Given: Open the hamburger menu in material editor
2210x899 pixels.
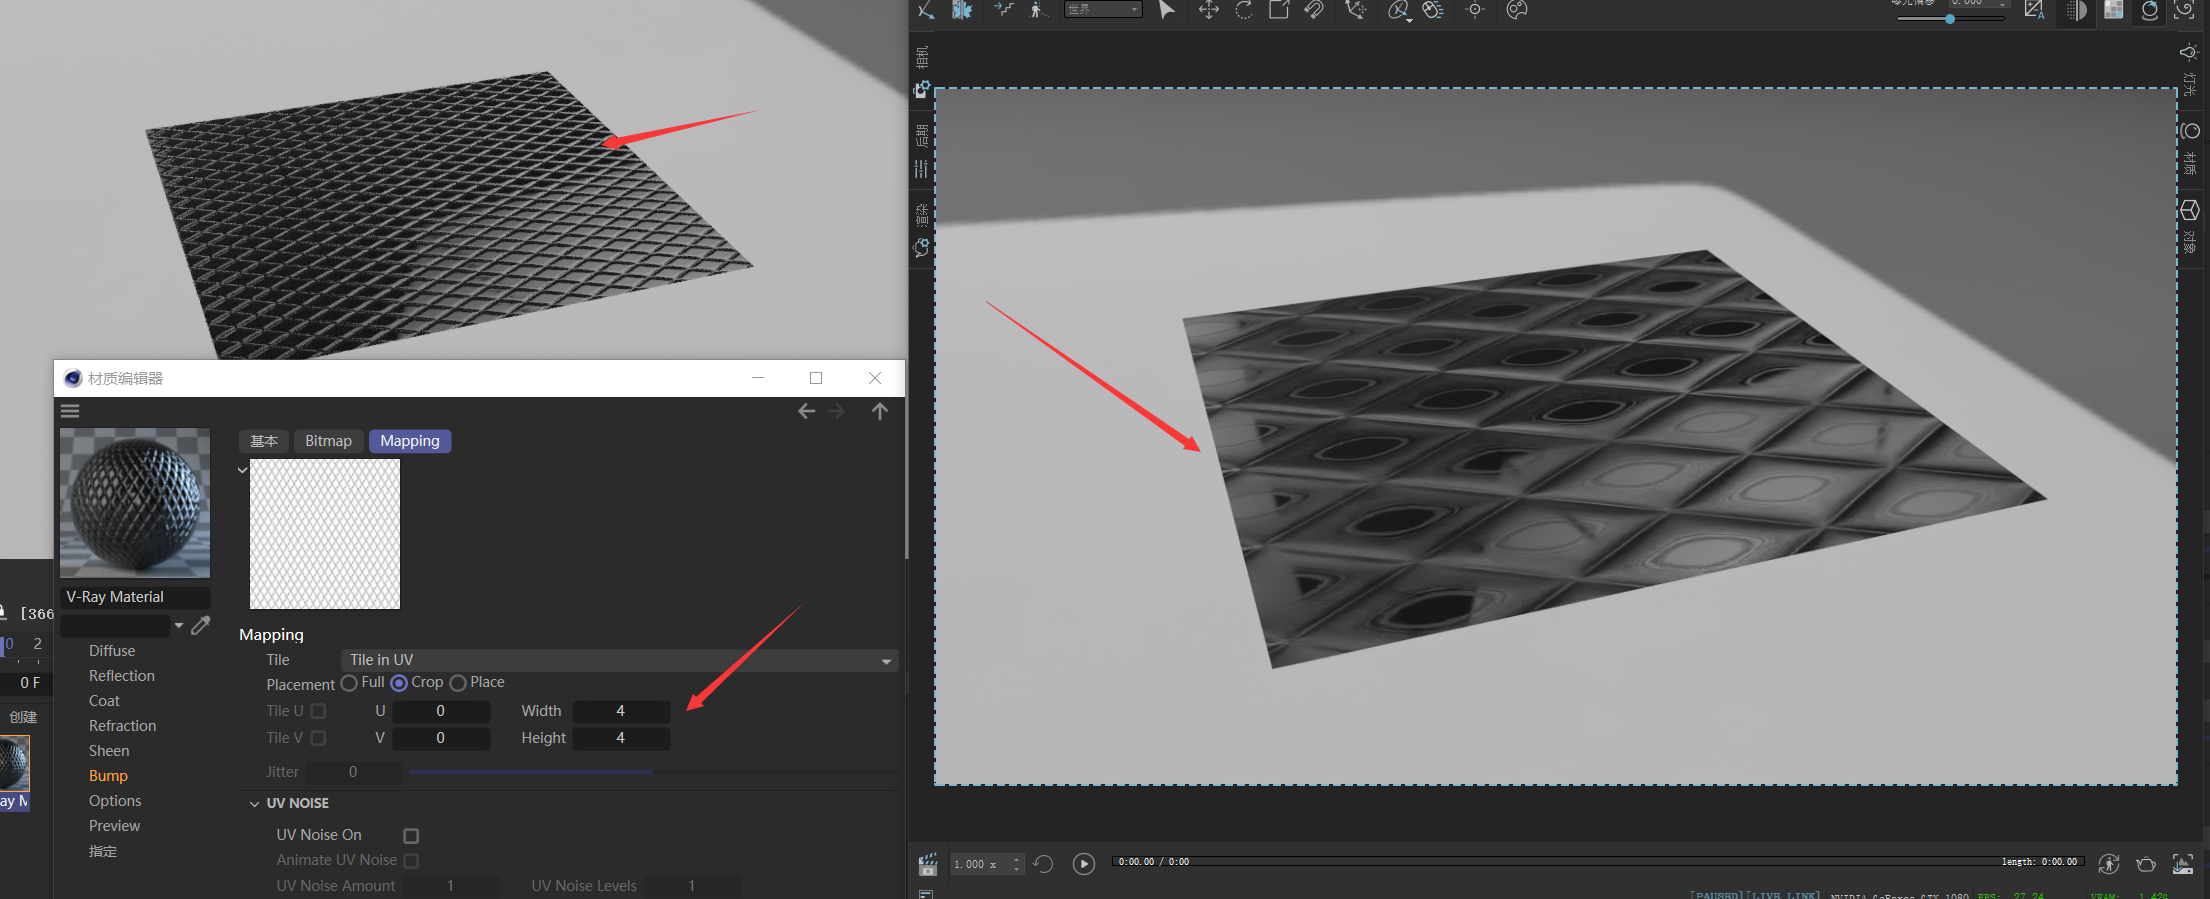Looking at the screenshot, I should [x=70, y=411].
